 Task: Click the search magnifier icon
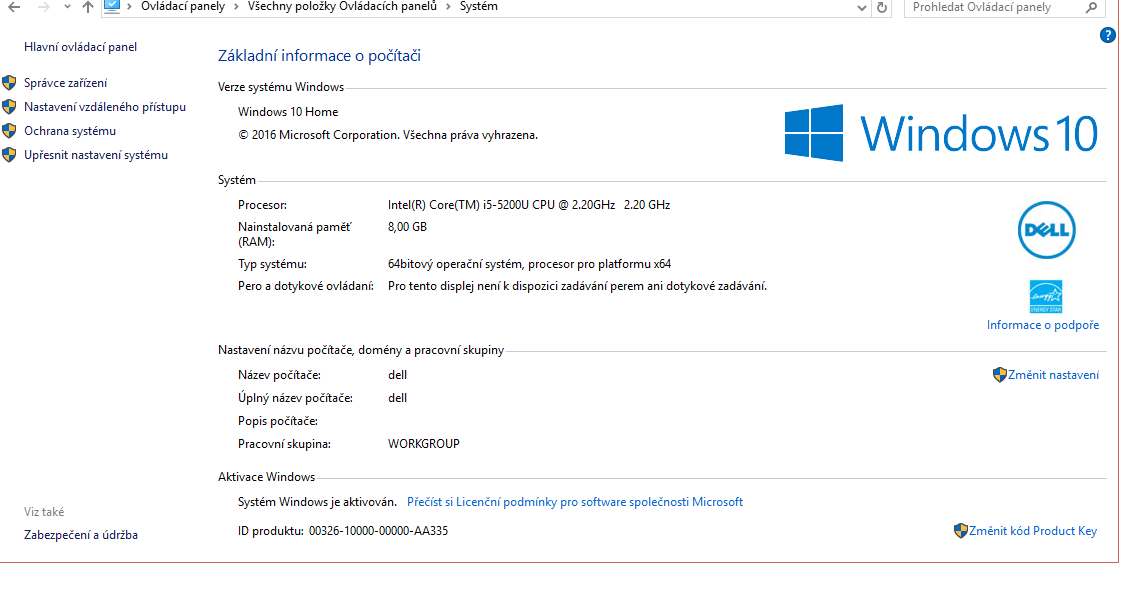(1091, 7)
